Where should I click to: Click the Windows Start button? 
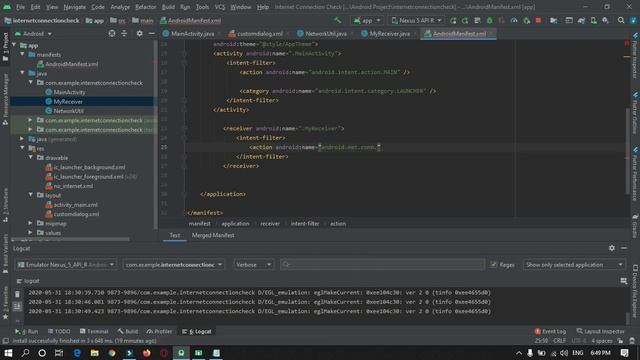coord(8,353)
